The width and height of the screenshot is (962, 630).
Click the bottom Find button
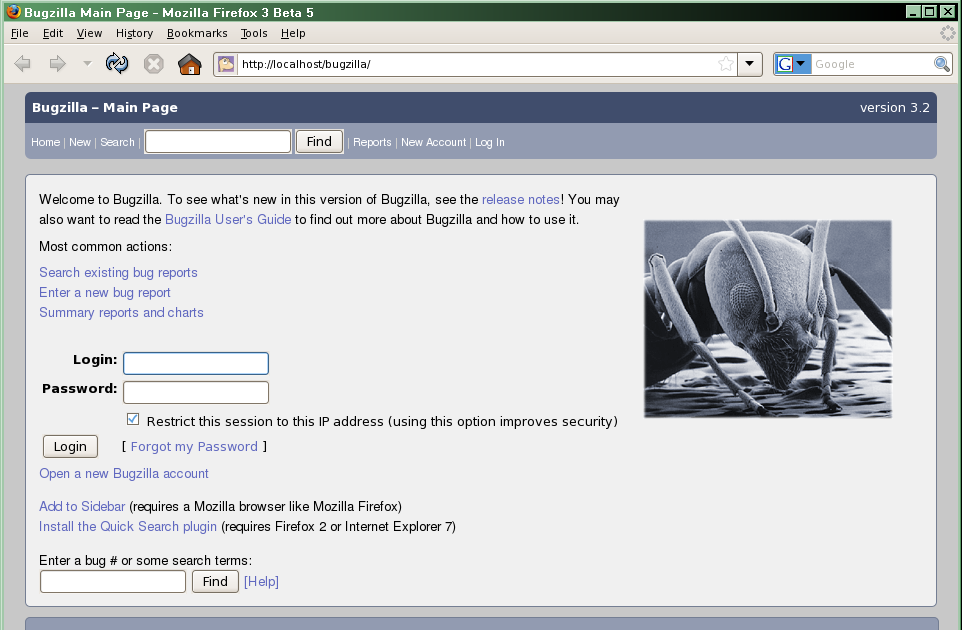coord(215,582)
